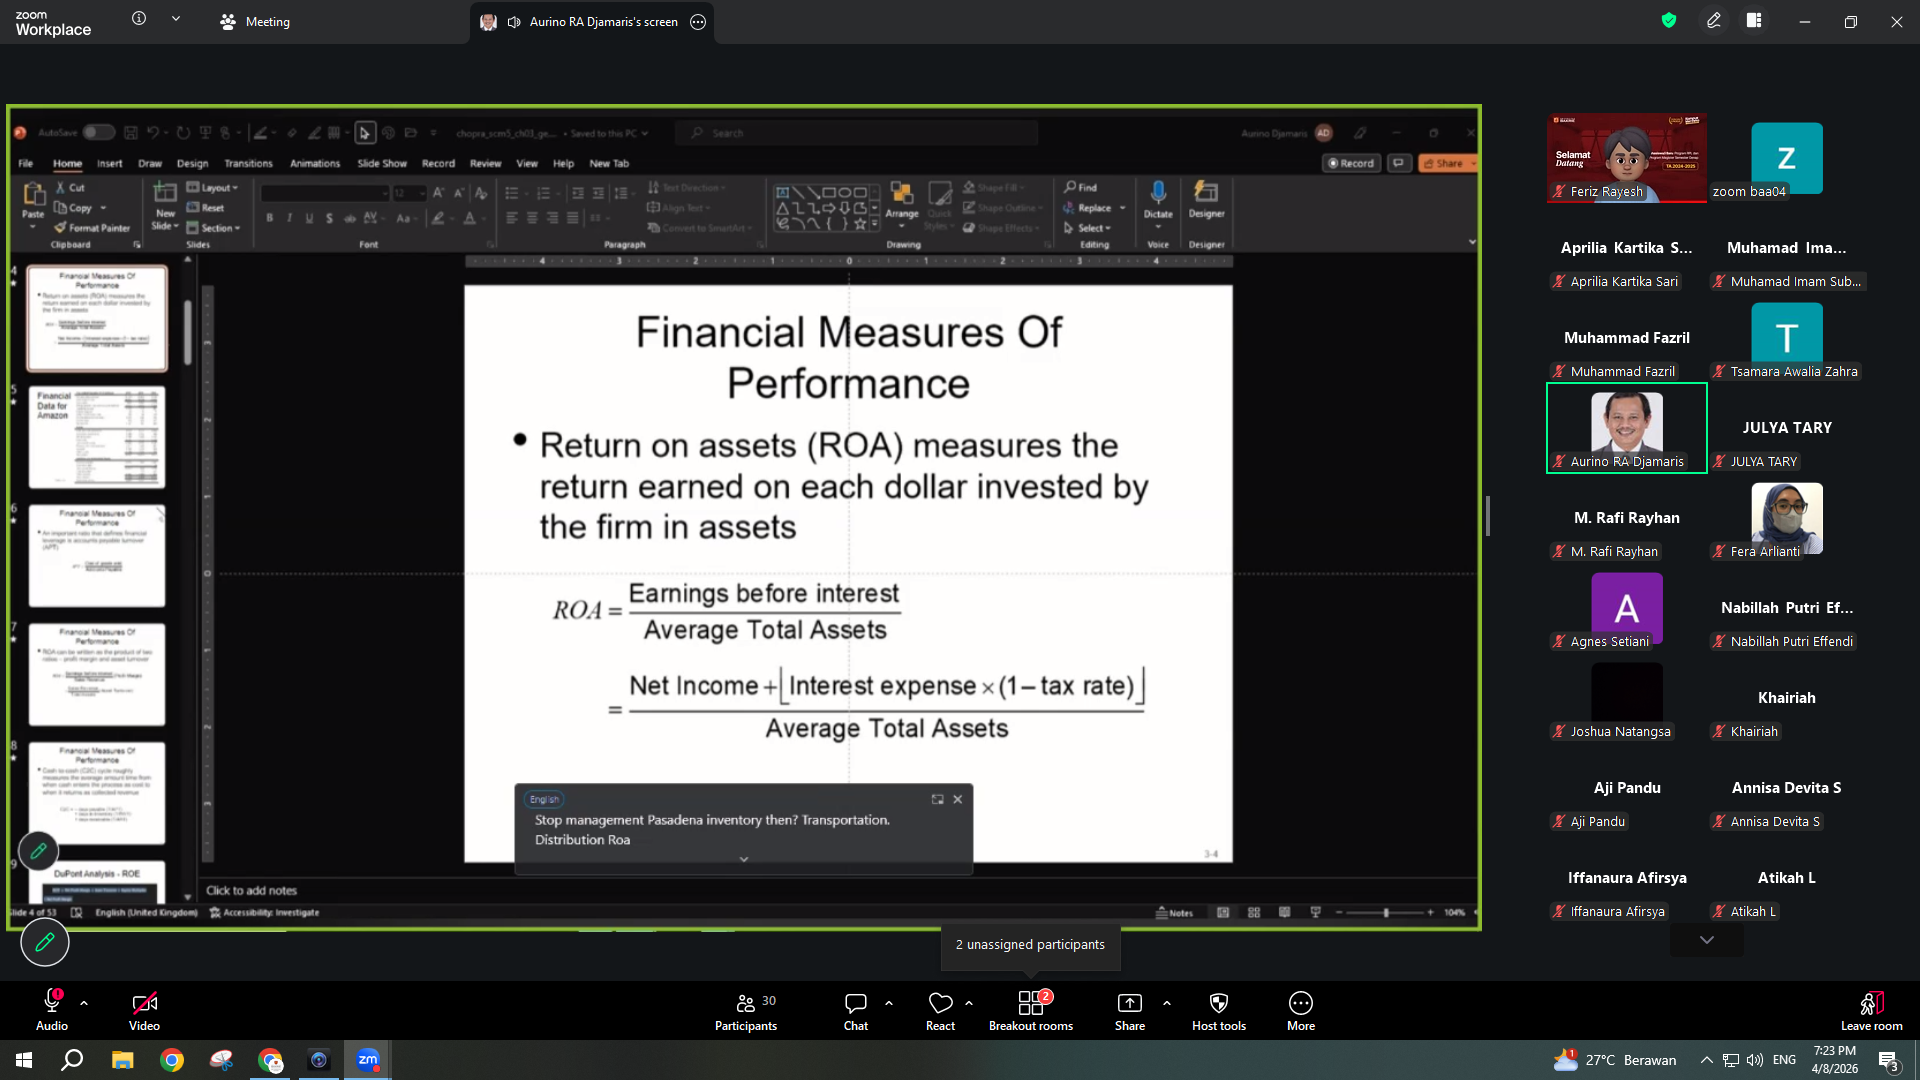Expand the Chat options arrow
This screenshot has width=1920, height=1080.
click(889, 1002)
